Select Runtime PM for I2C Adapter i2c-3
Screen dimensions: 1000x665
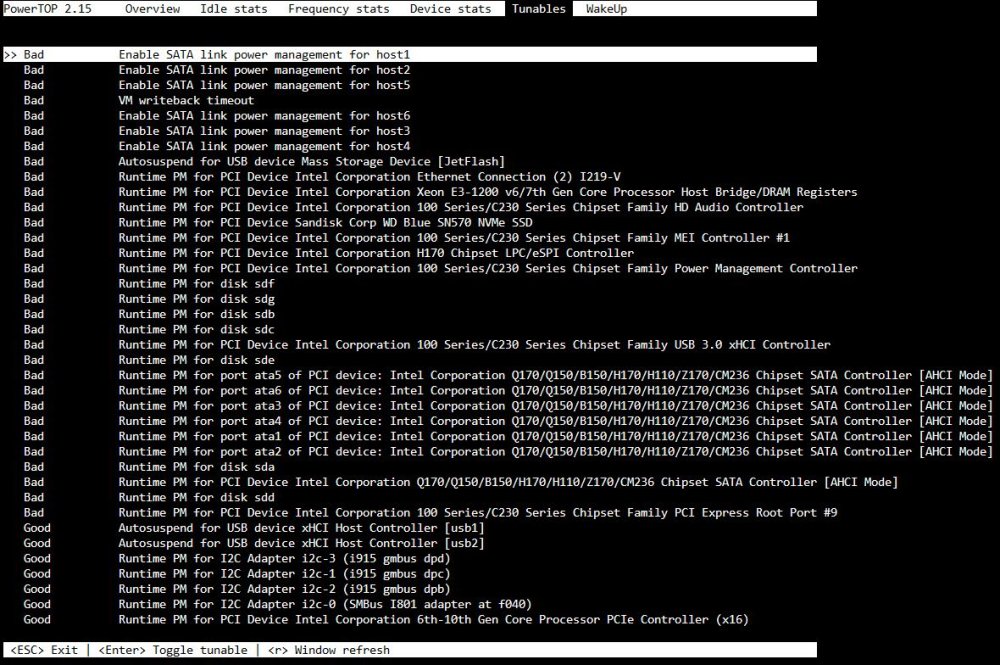tap(237, 560)
